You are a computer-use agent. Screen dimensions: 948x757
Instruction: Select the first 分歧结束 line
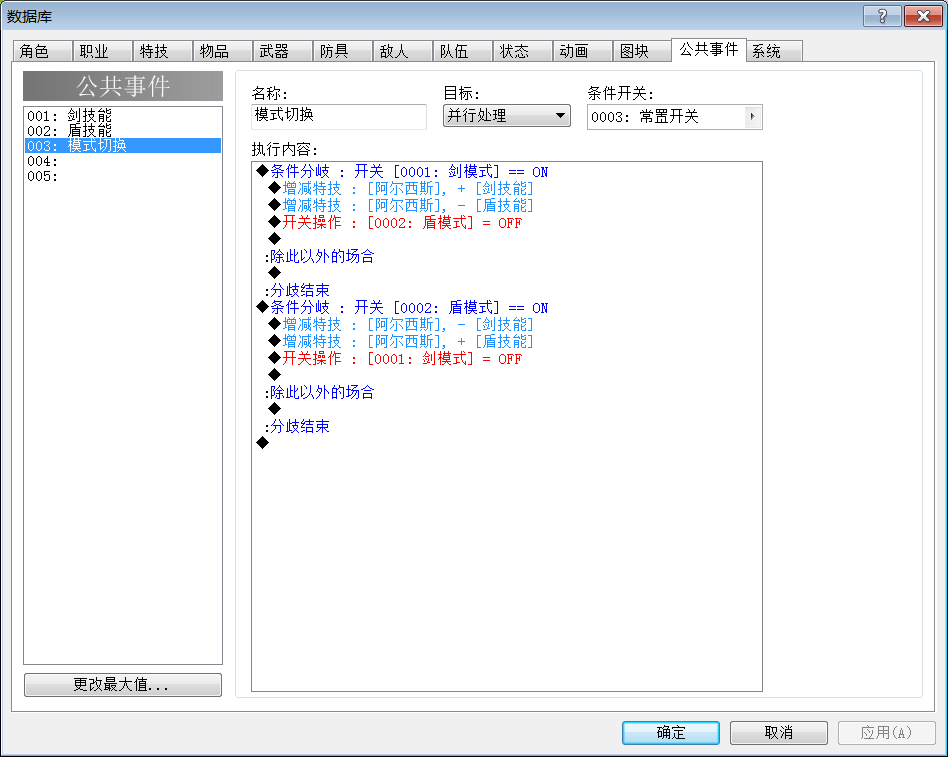coord(297,290)
